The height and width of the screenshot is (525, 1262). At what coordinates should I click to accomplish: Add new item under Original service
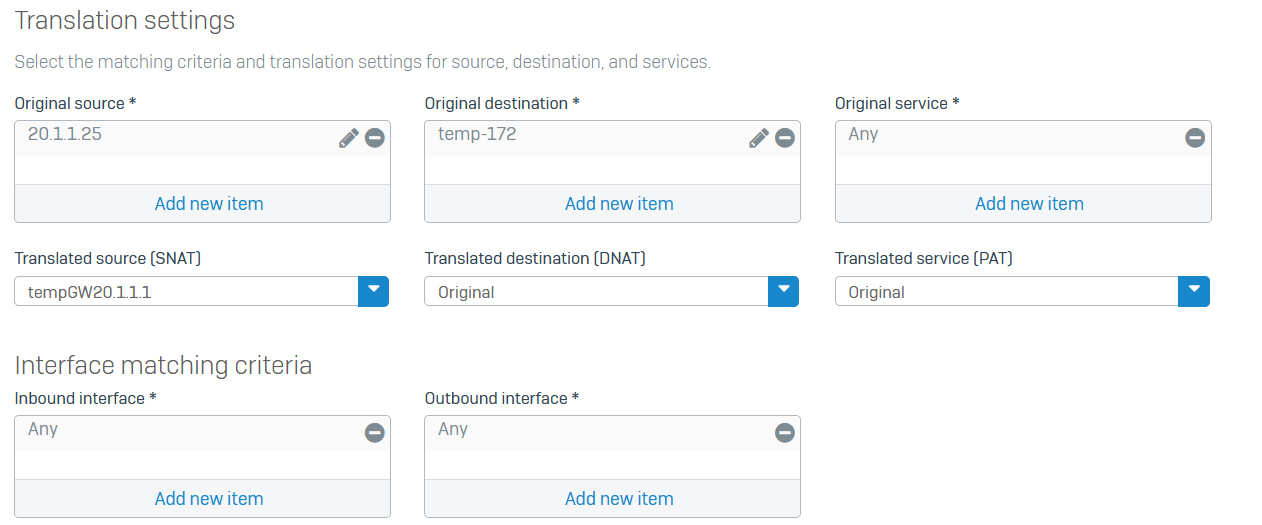[1029, 204]
